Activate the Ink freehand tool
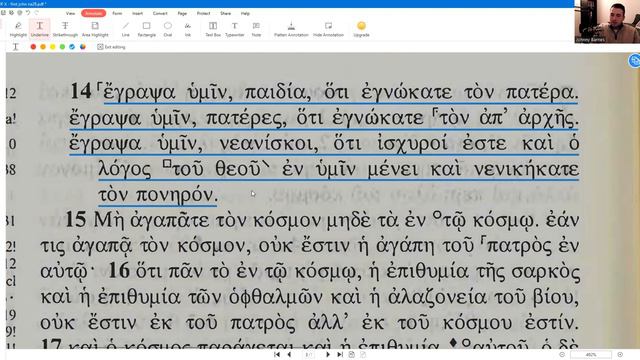 (x=188, y=29)
